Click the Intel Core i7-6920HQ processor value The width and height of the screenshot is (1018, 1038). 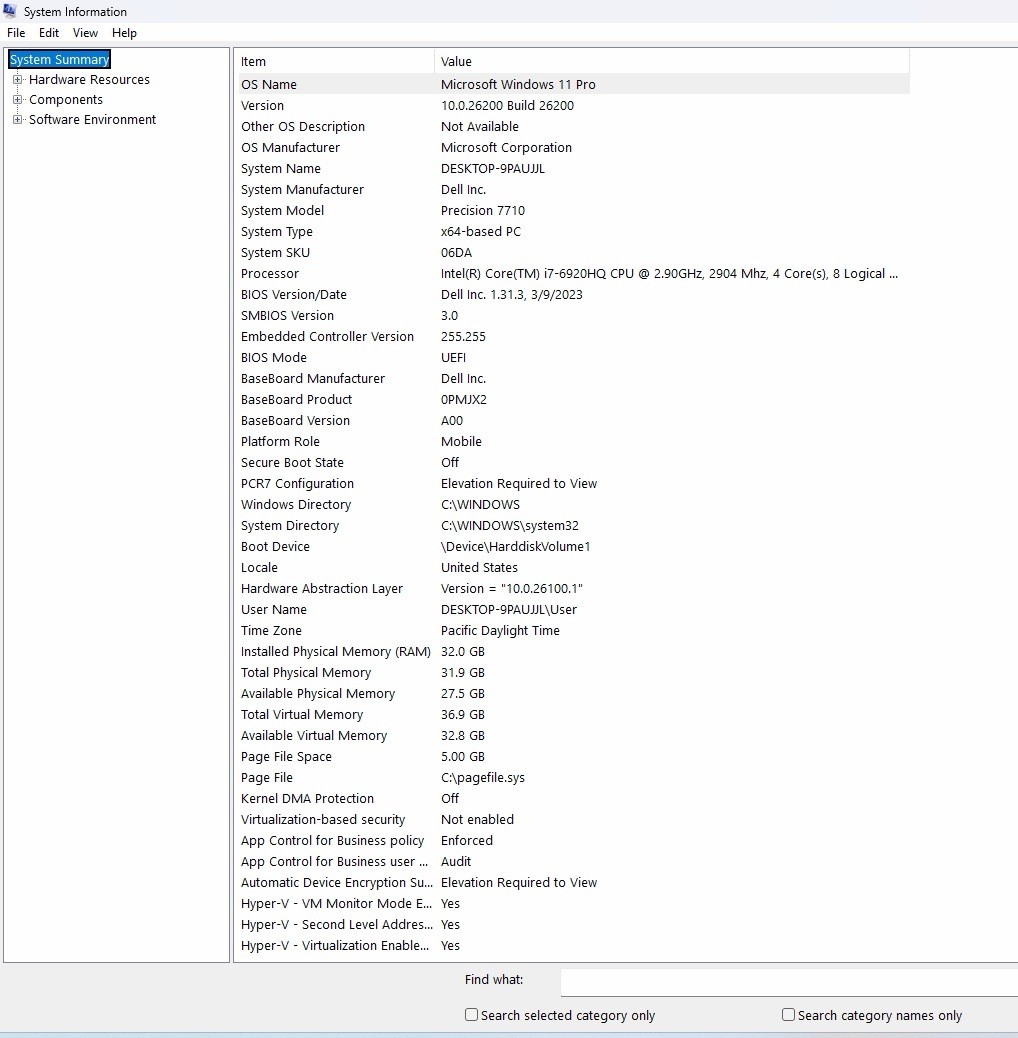coord(669,273)
